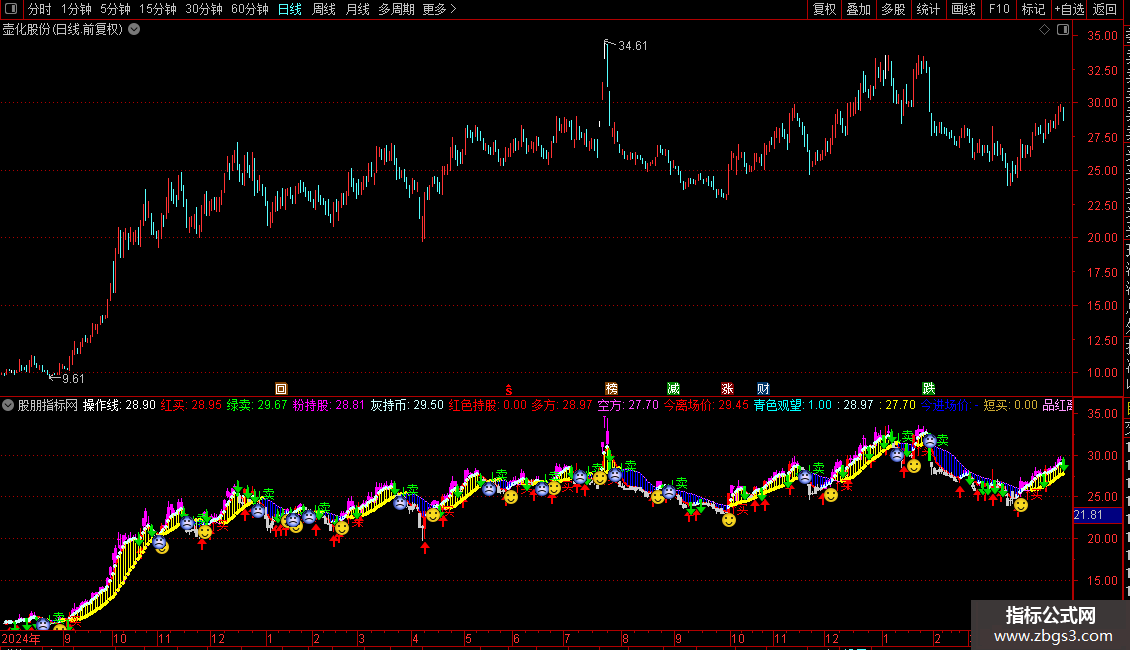Open the diamond marker icon near top right

1044,30
